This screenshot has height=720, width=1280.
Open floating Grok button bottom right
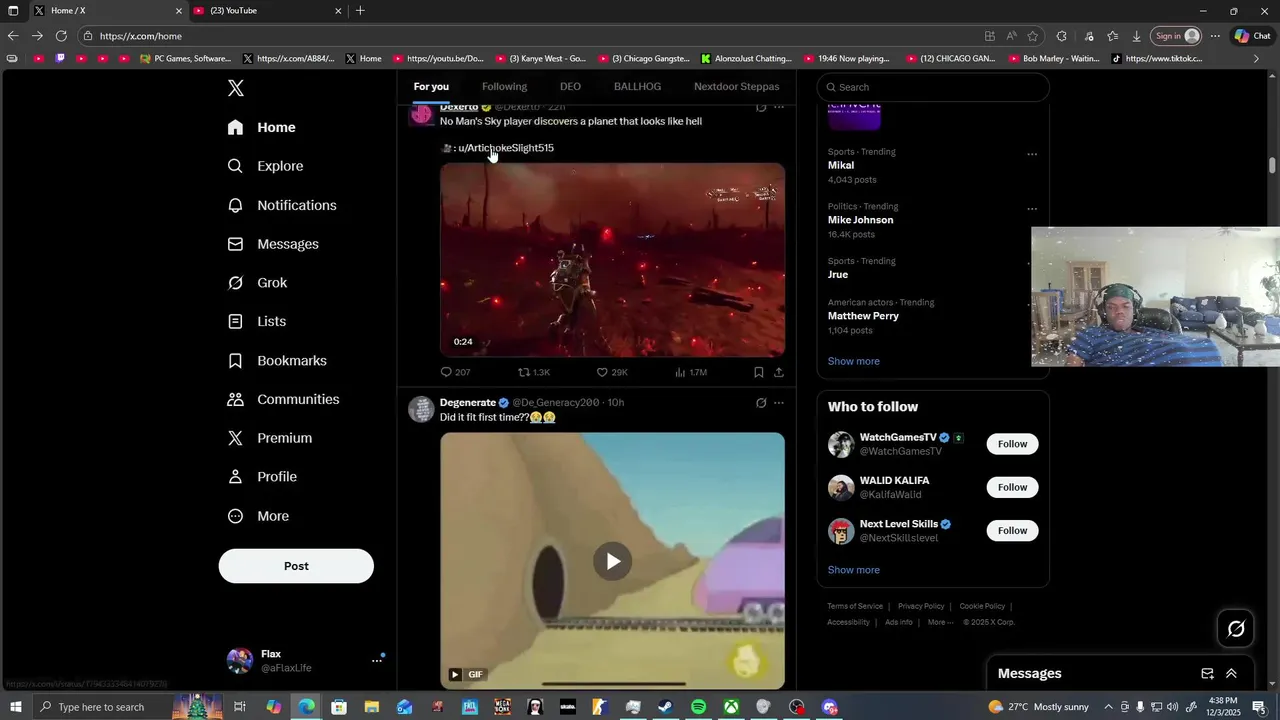coord(1236,629)
